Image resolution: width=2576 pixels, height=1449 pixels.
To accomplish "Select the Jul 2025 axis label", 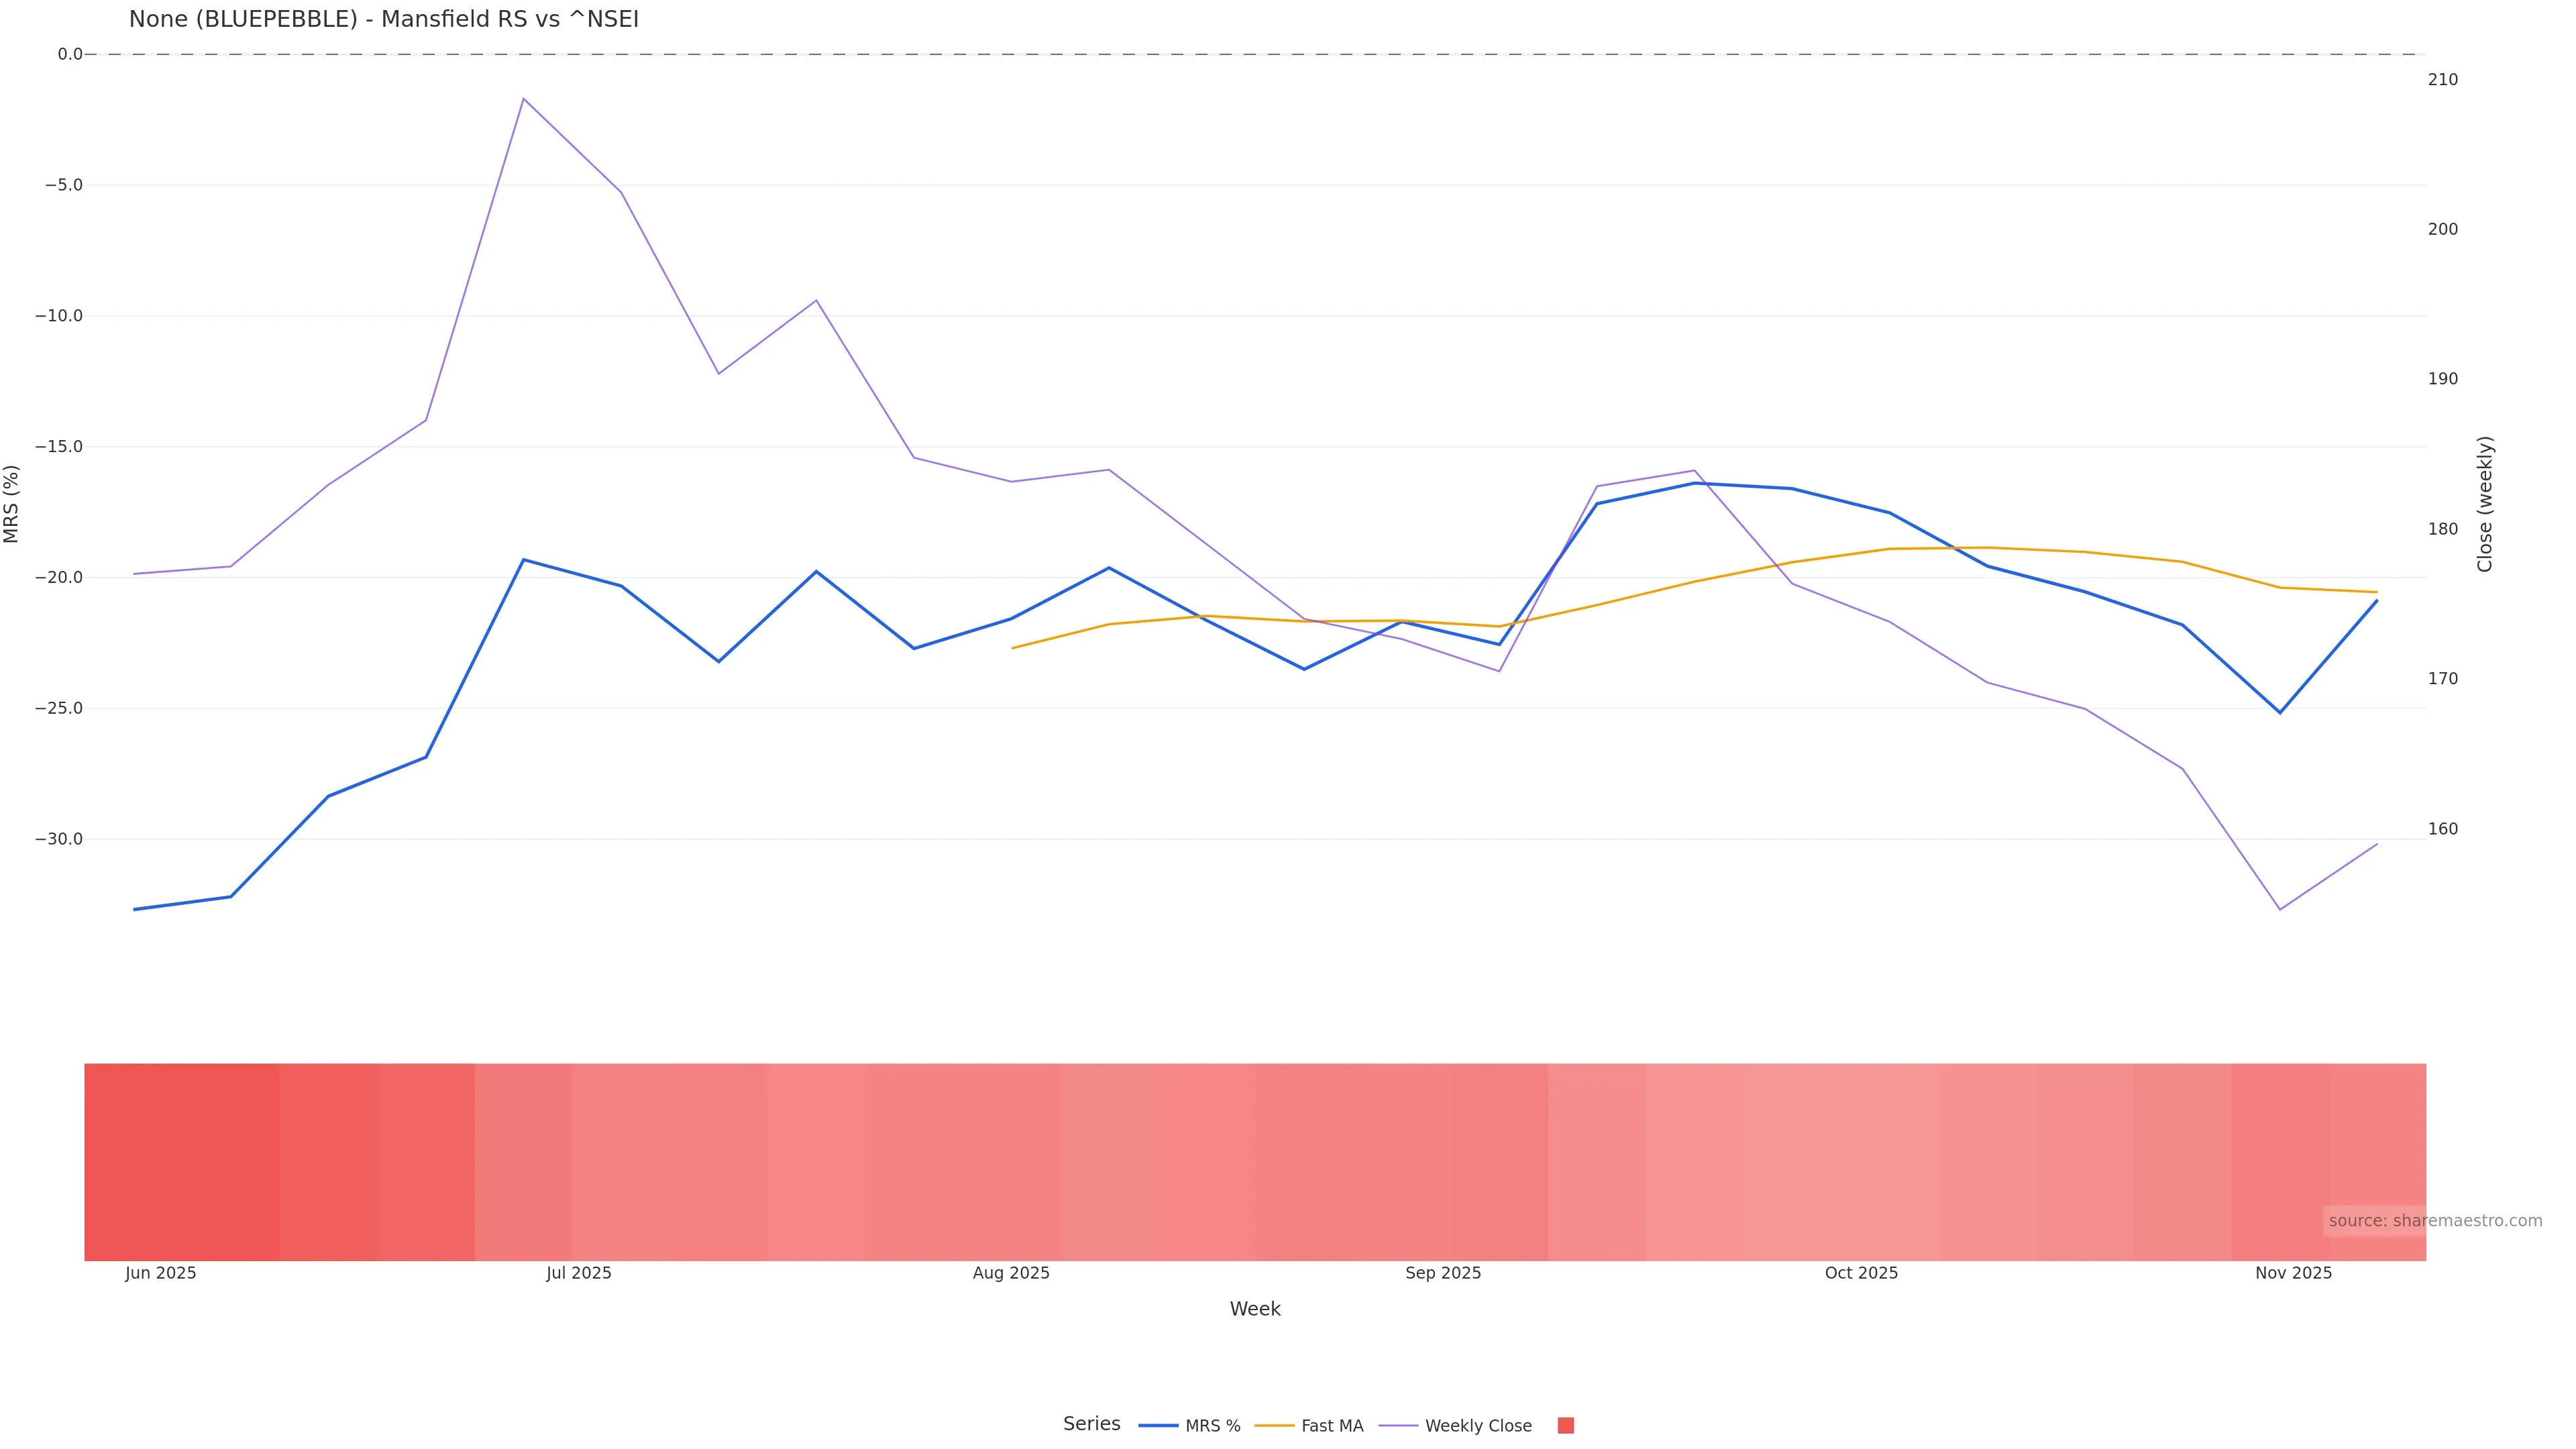I will [x=579, y=1273].
